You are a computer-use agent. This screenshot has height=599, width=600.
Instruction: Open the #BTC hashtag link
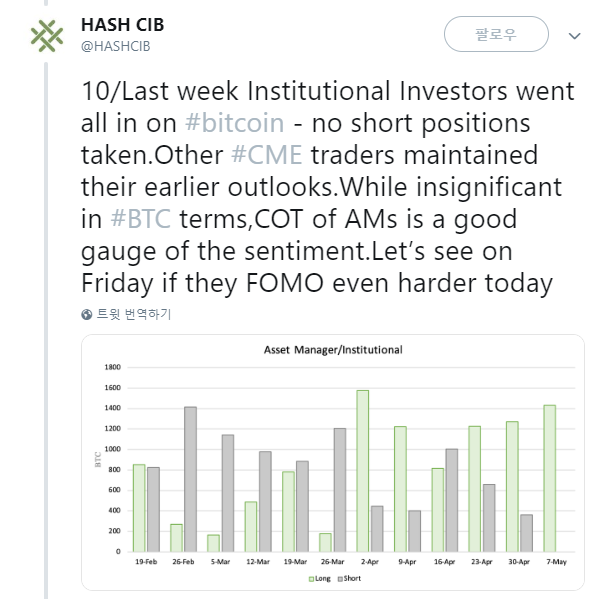[140, 219]
